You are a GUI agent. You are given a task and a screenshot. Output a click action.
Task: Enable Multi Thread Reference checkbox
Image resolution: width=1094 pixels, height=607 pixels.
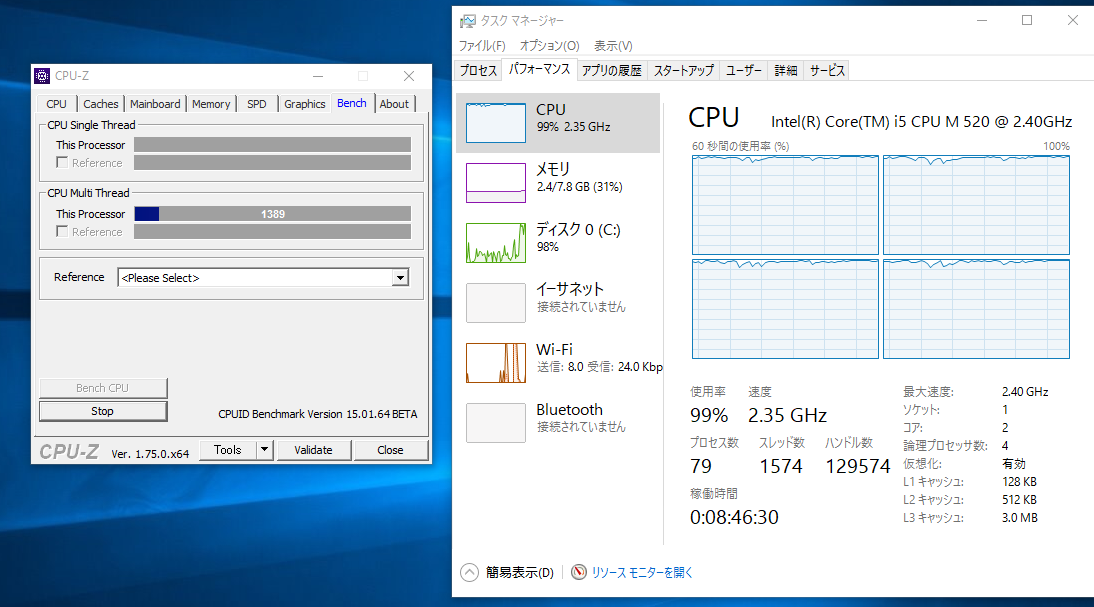click(62, 232)
